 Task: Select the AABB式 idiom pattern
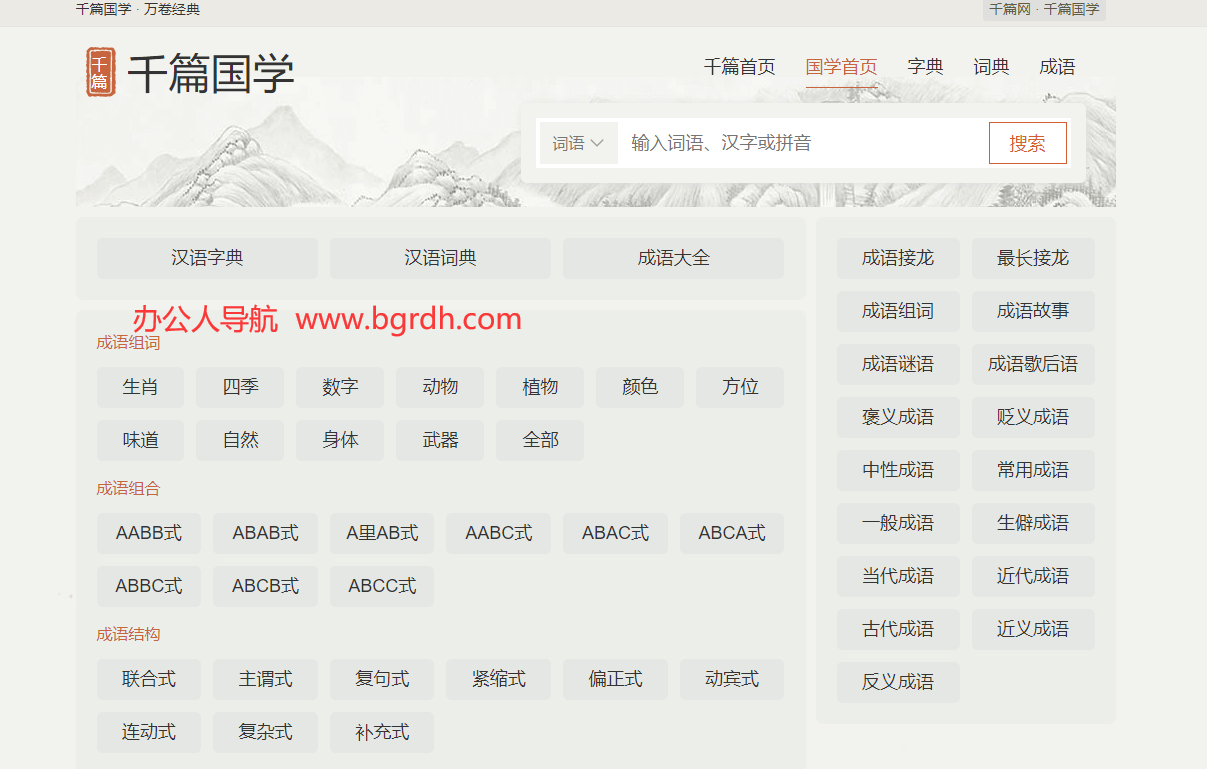click(149, 533)
